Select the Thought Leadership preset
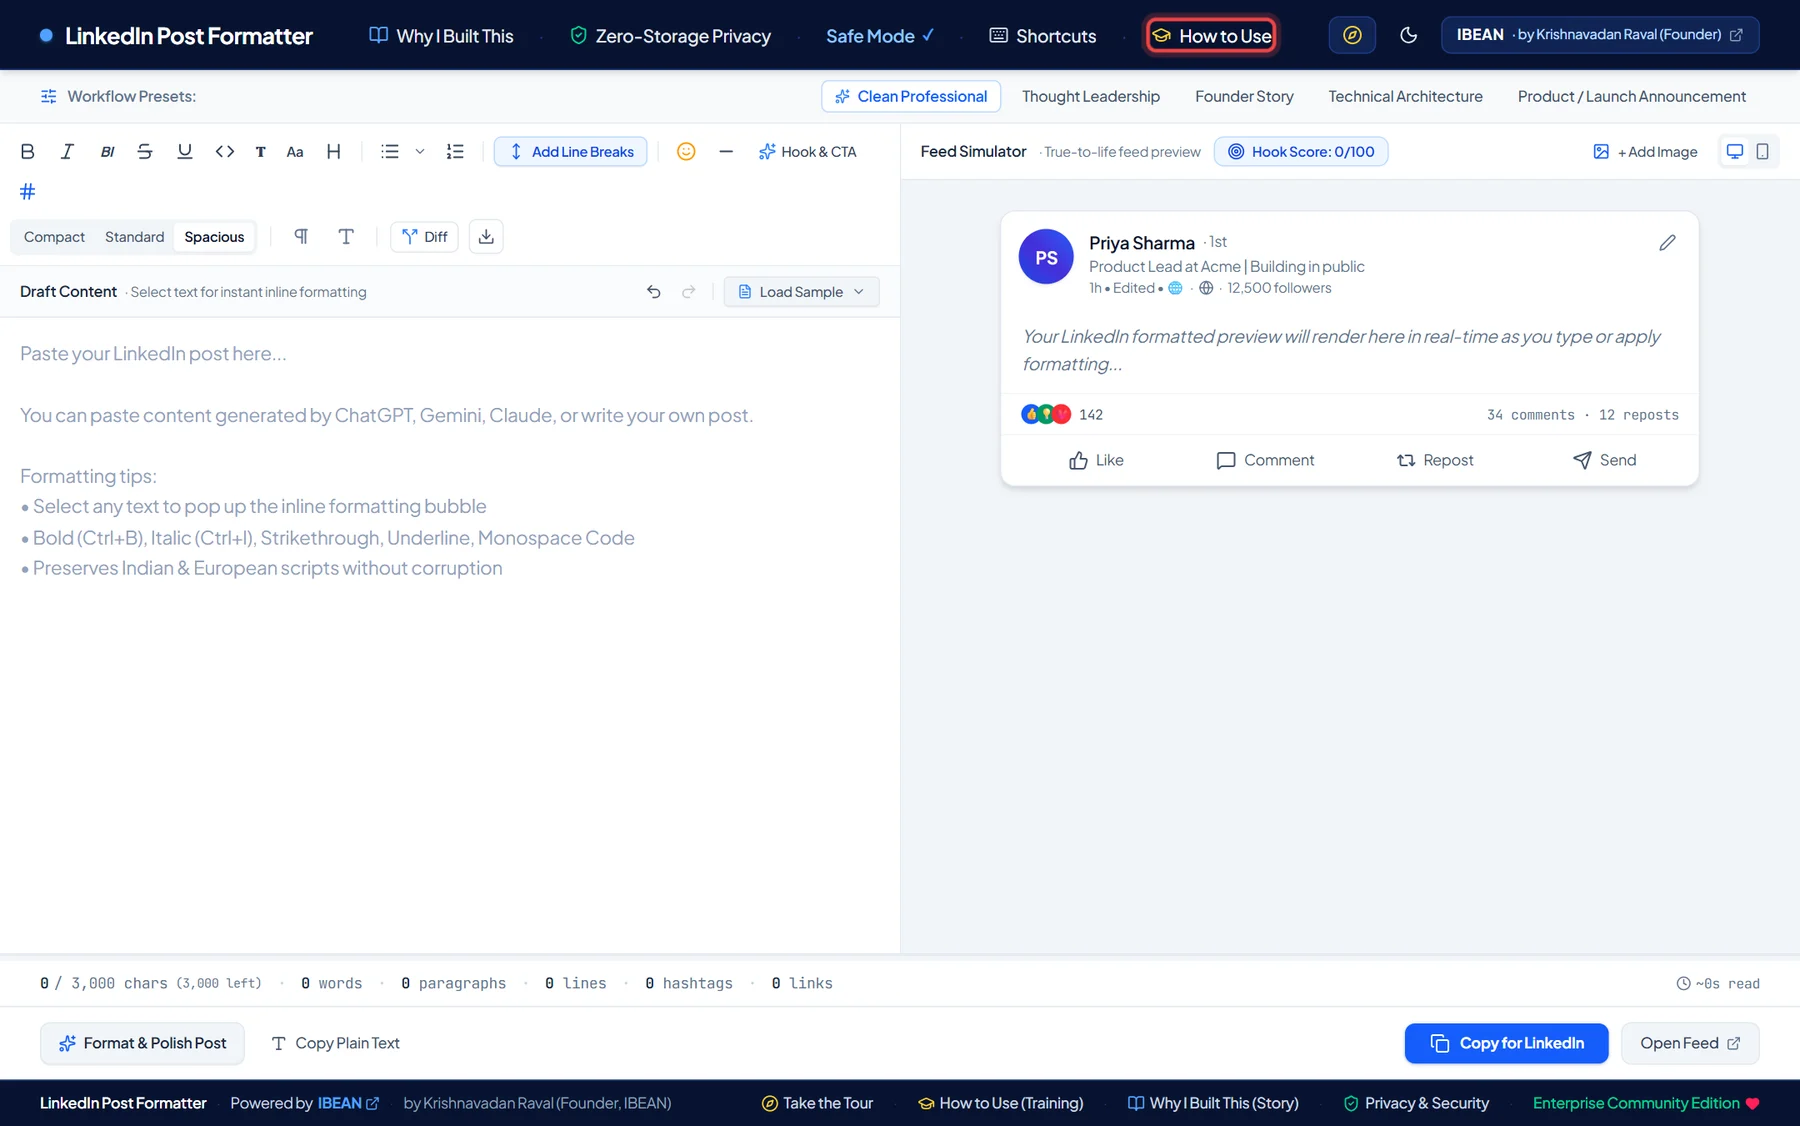The width and height of the screenshot is (1800, 1126). (x=1090, y=96)
